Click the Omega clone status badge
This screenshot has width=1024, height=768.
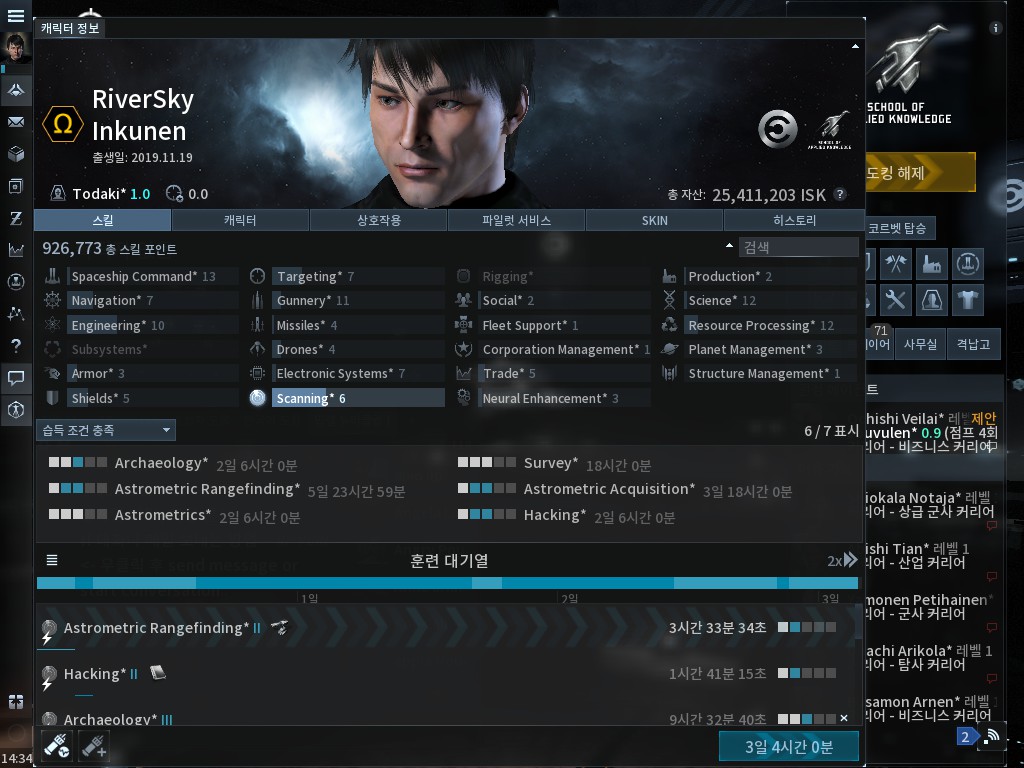(x=62, y=124)
